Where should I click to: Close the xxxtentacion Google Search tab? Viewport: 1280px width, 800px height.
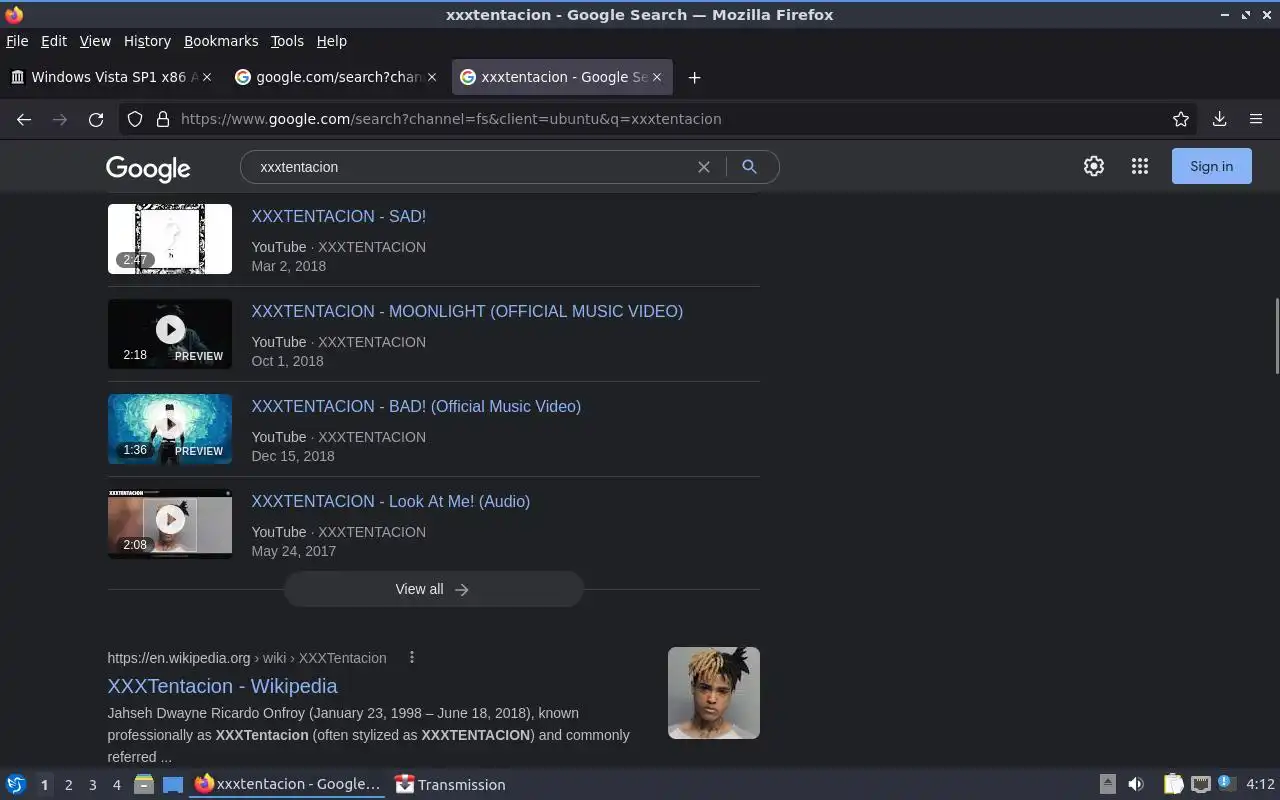coord(657,77)
